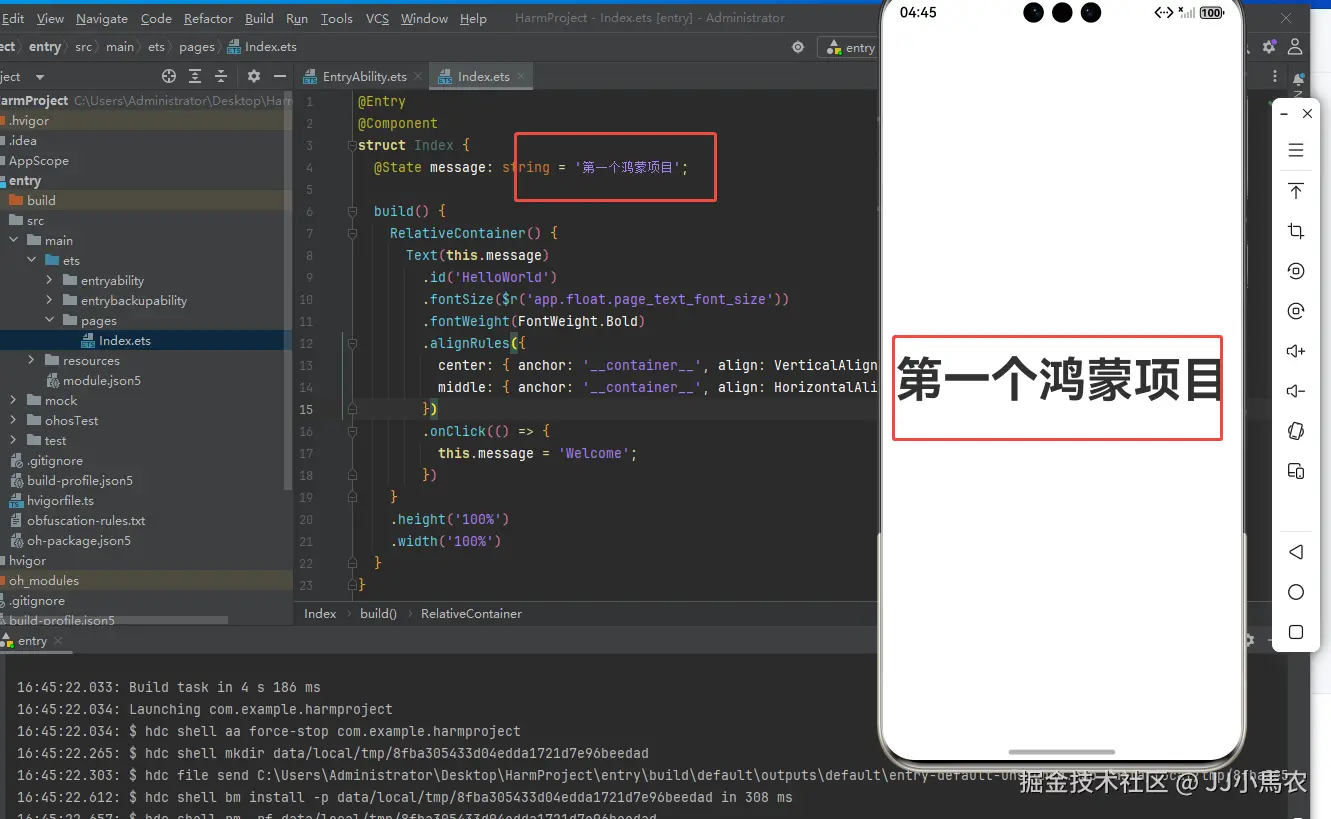Screen dimensions: 1331x819
Task: Click the RelativeContainer breadcrumb below editor
Action: click(471, 613)
